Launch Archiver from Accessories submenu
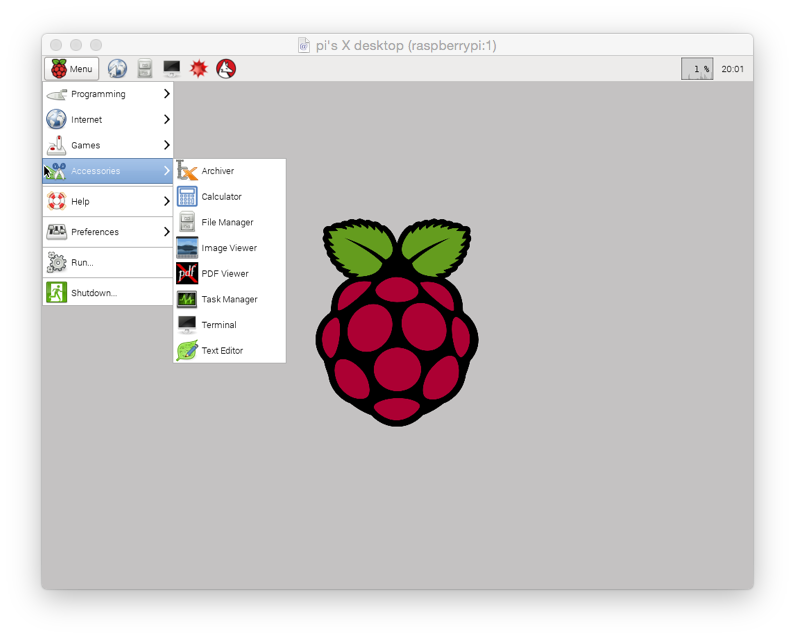The height and width of the screenshot is (639, 795). pos(230,171)
